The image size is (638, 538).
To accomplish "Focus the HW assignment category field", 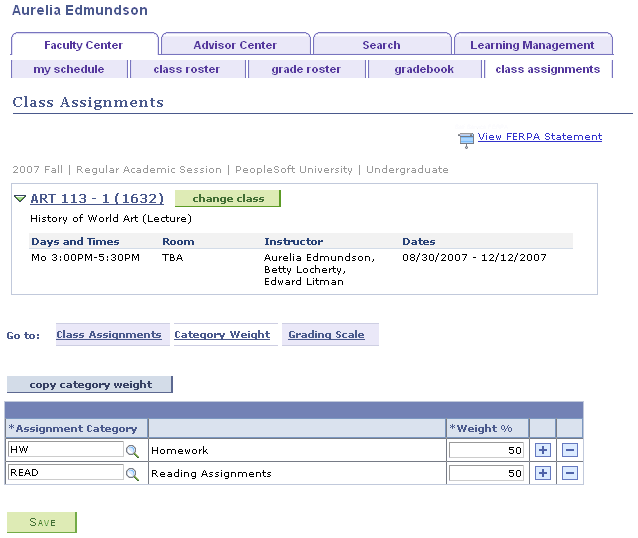I will click(x=66, y=450).
